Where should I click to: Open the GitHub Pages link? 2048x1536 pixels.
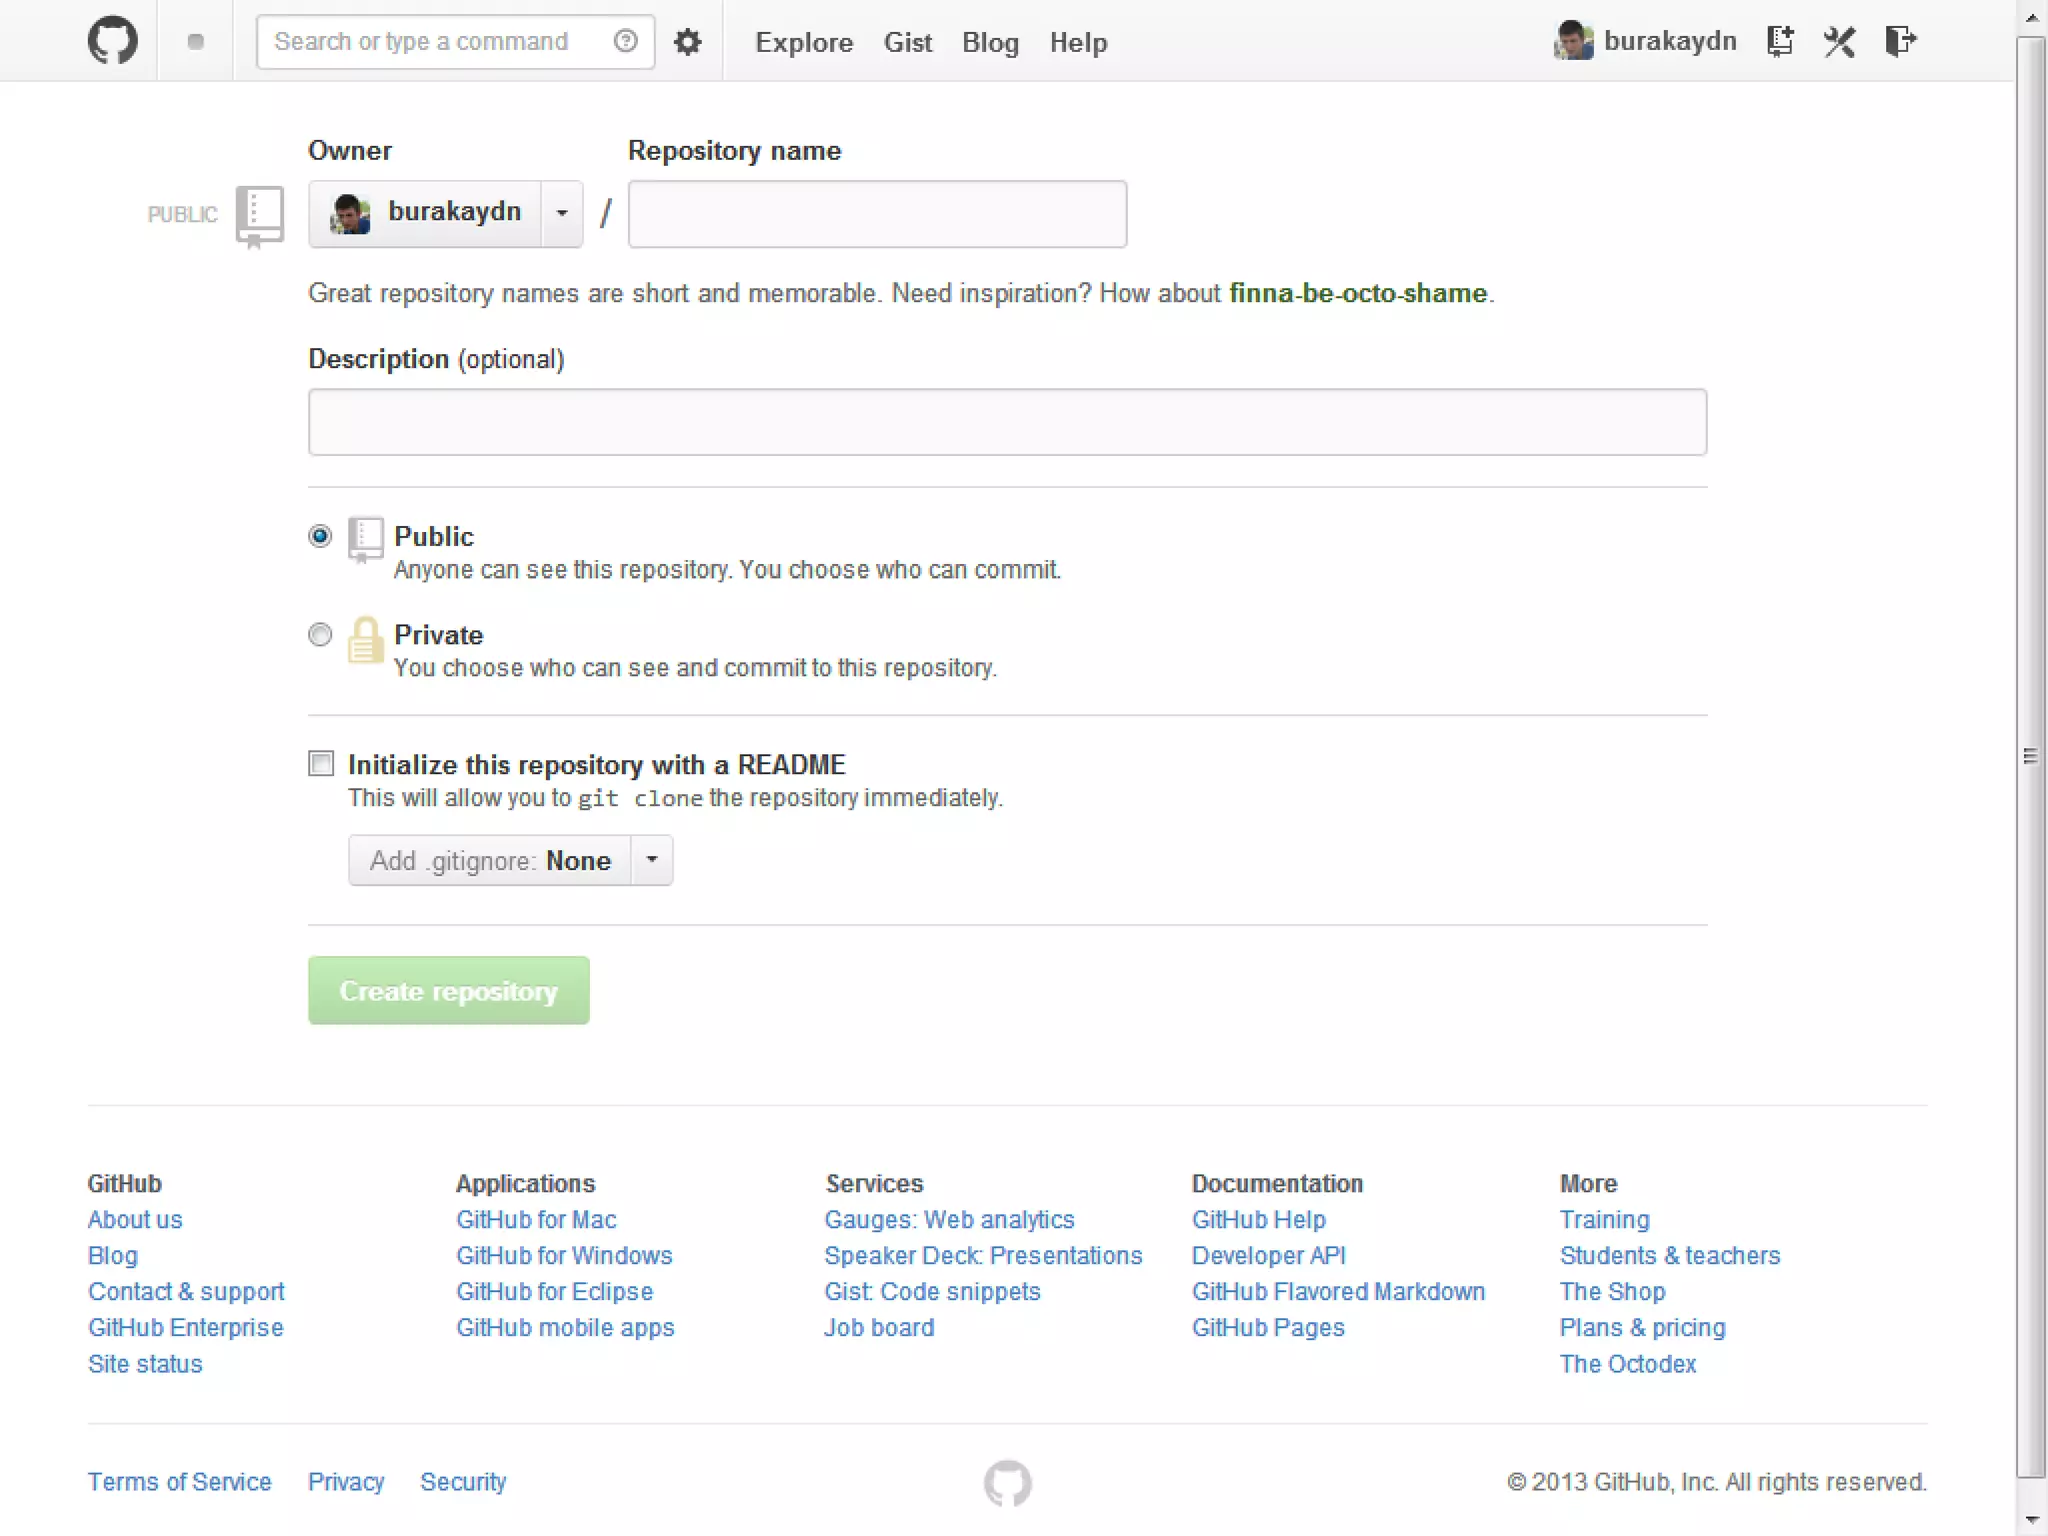click(1268, 1328)
